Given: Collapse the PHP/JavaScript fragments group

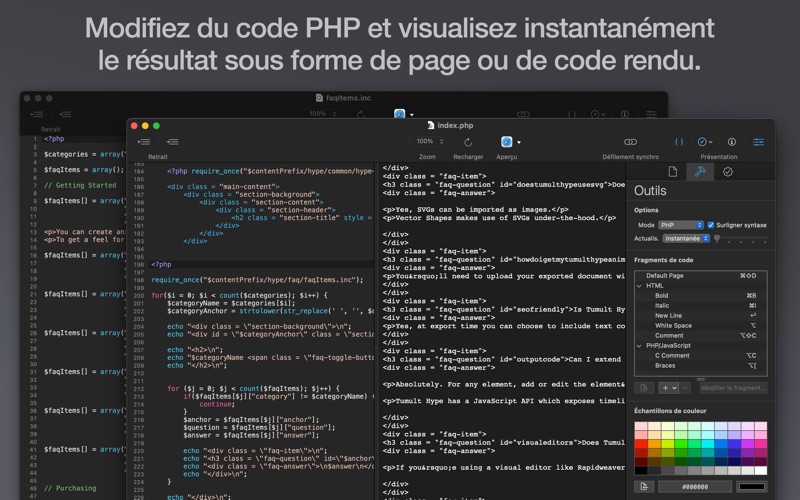Looking at the screenshot, I should point(639,345).
